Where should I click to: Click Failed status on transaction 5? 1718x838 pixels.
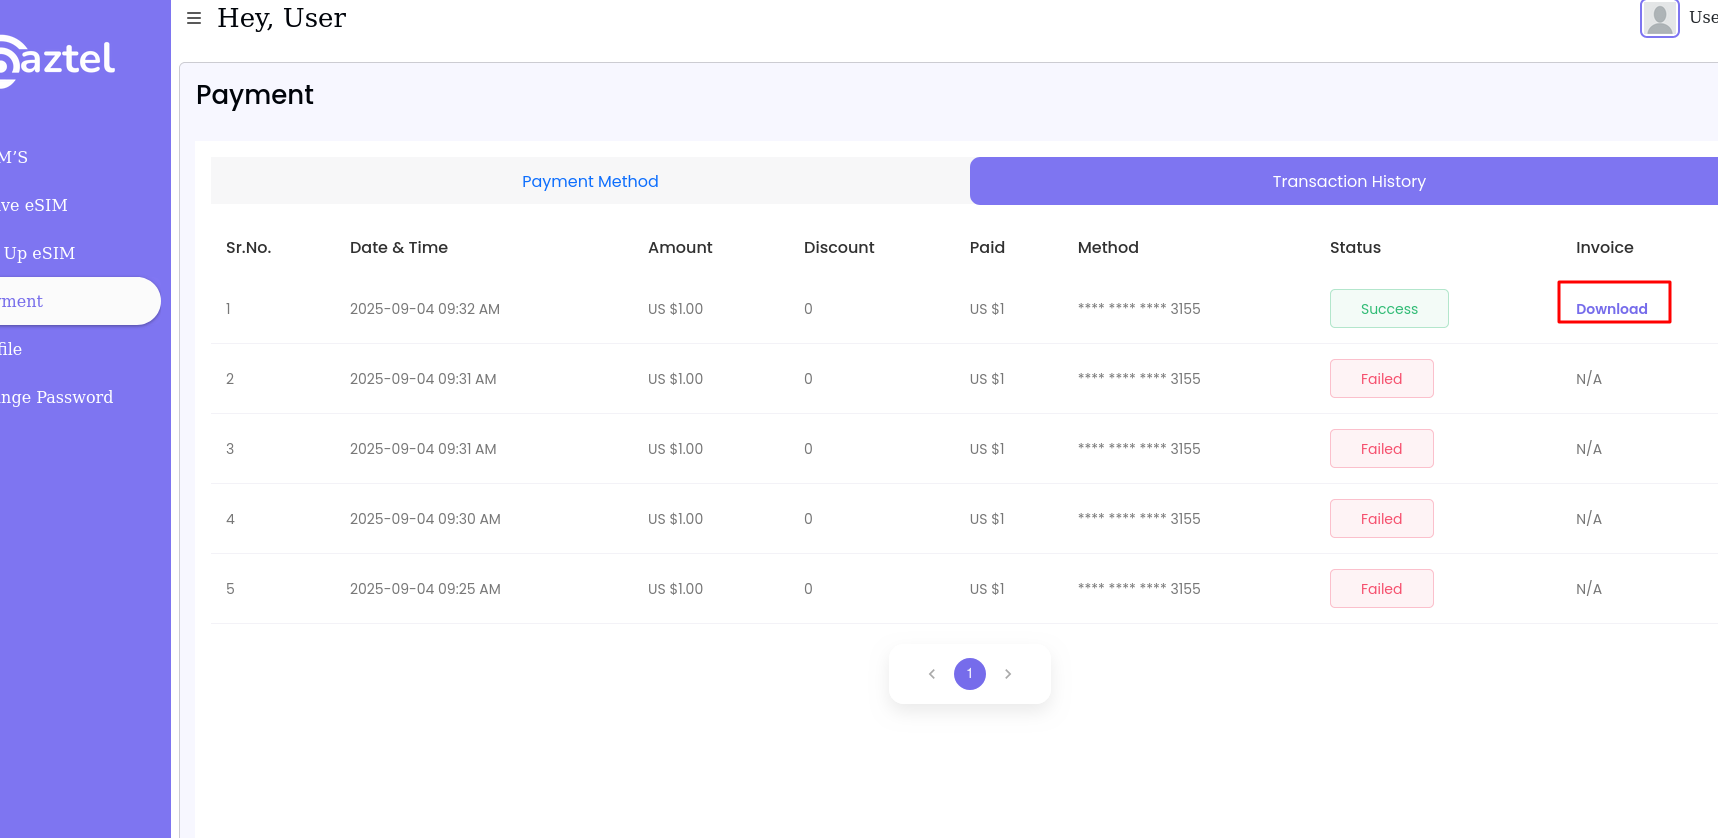point(1381,589)
